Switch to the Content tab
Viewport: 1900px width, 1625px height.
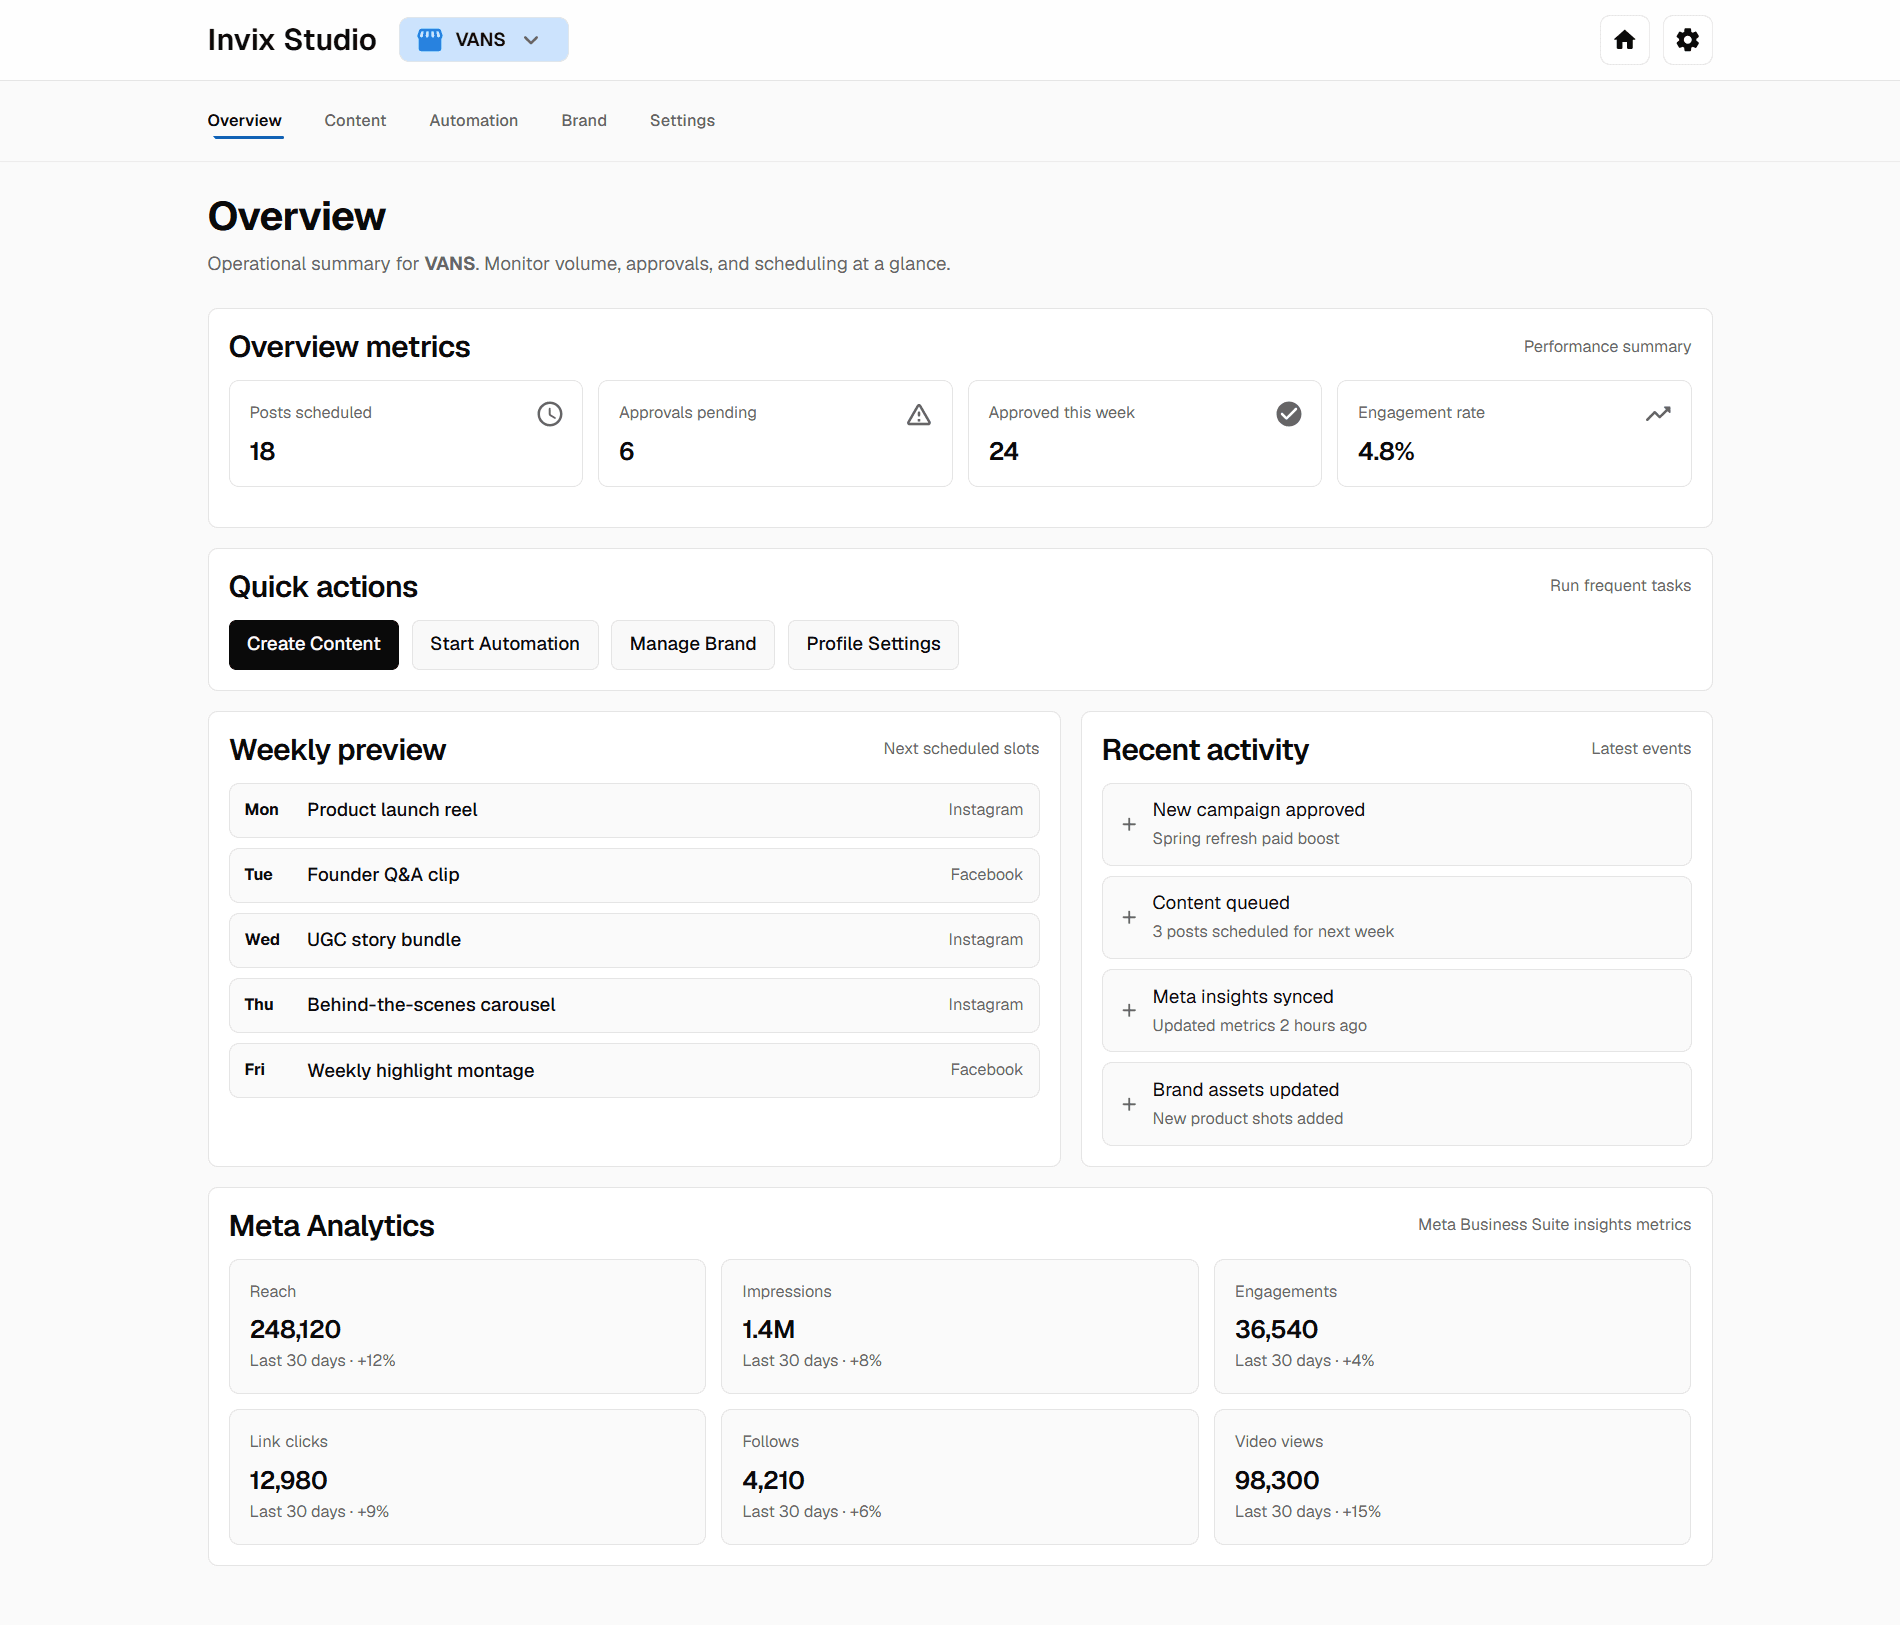[x=355, y=120]
